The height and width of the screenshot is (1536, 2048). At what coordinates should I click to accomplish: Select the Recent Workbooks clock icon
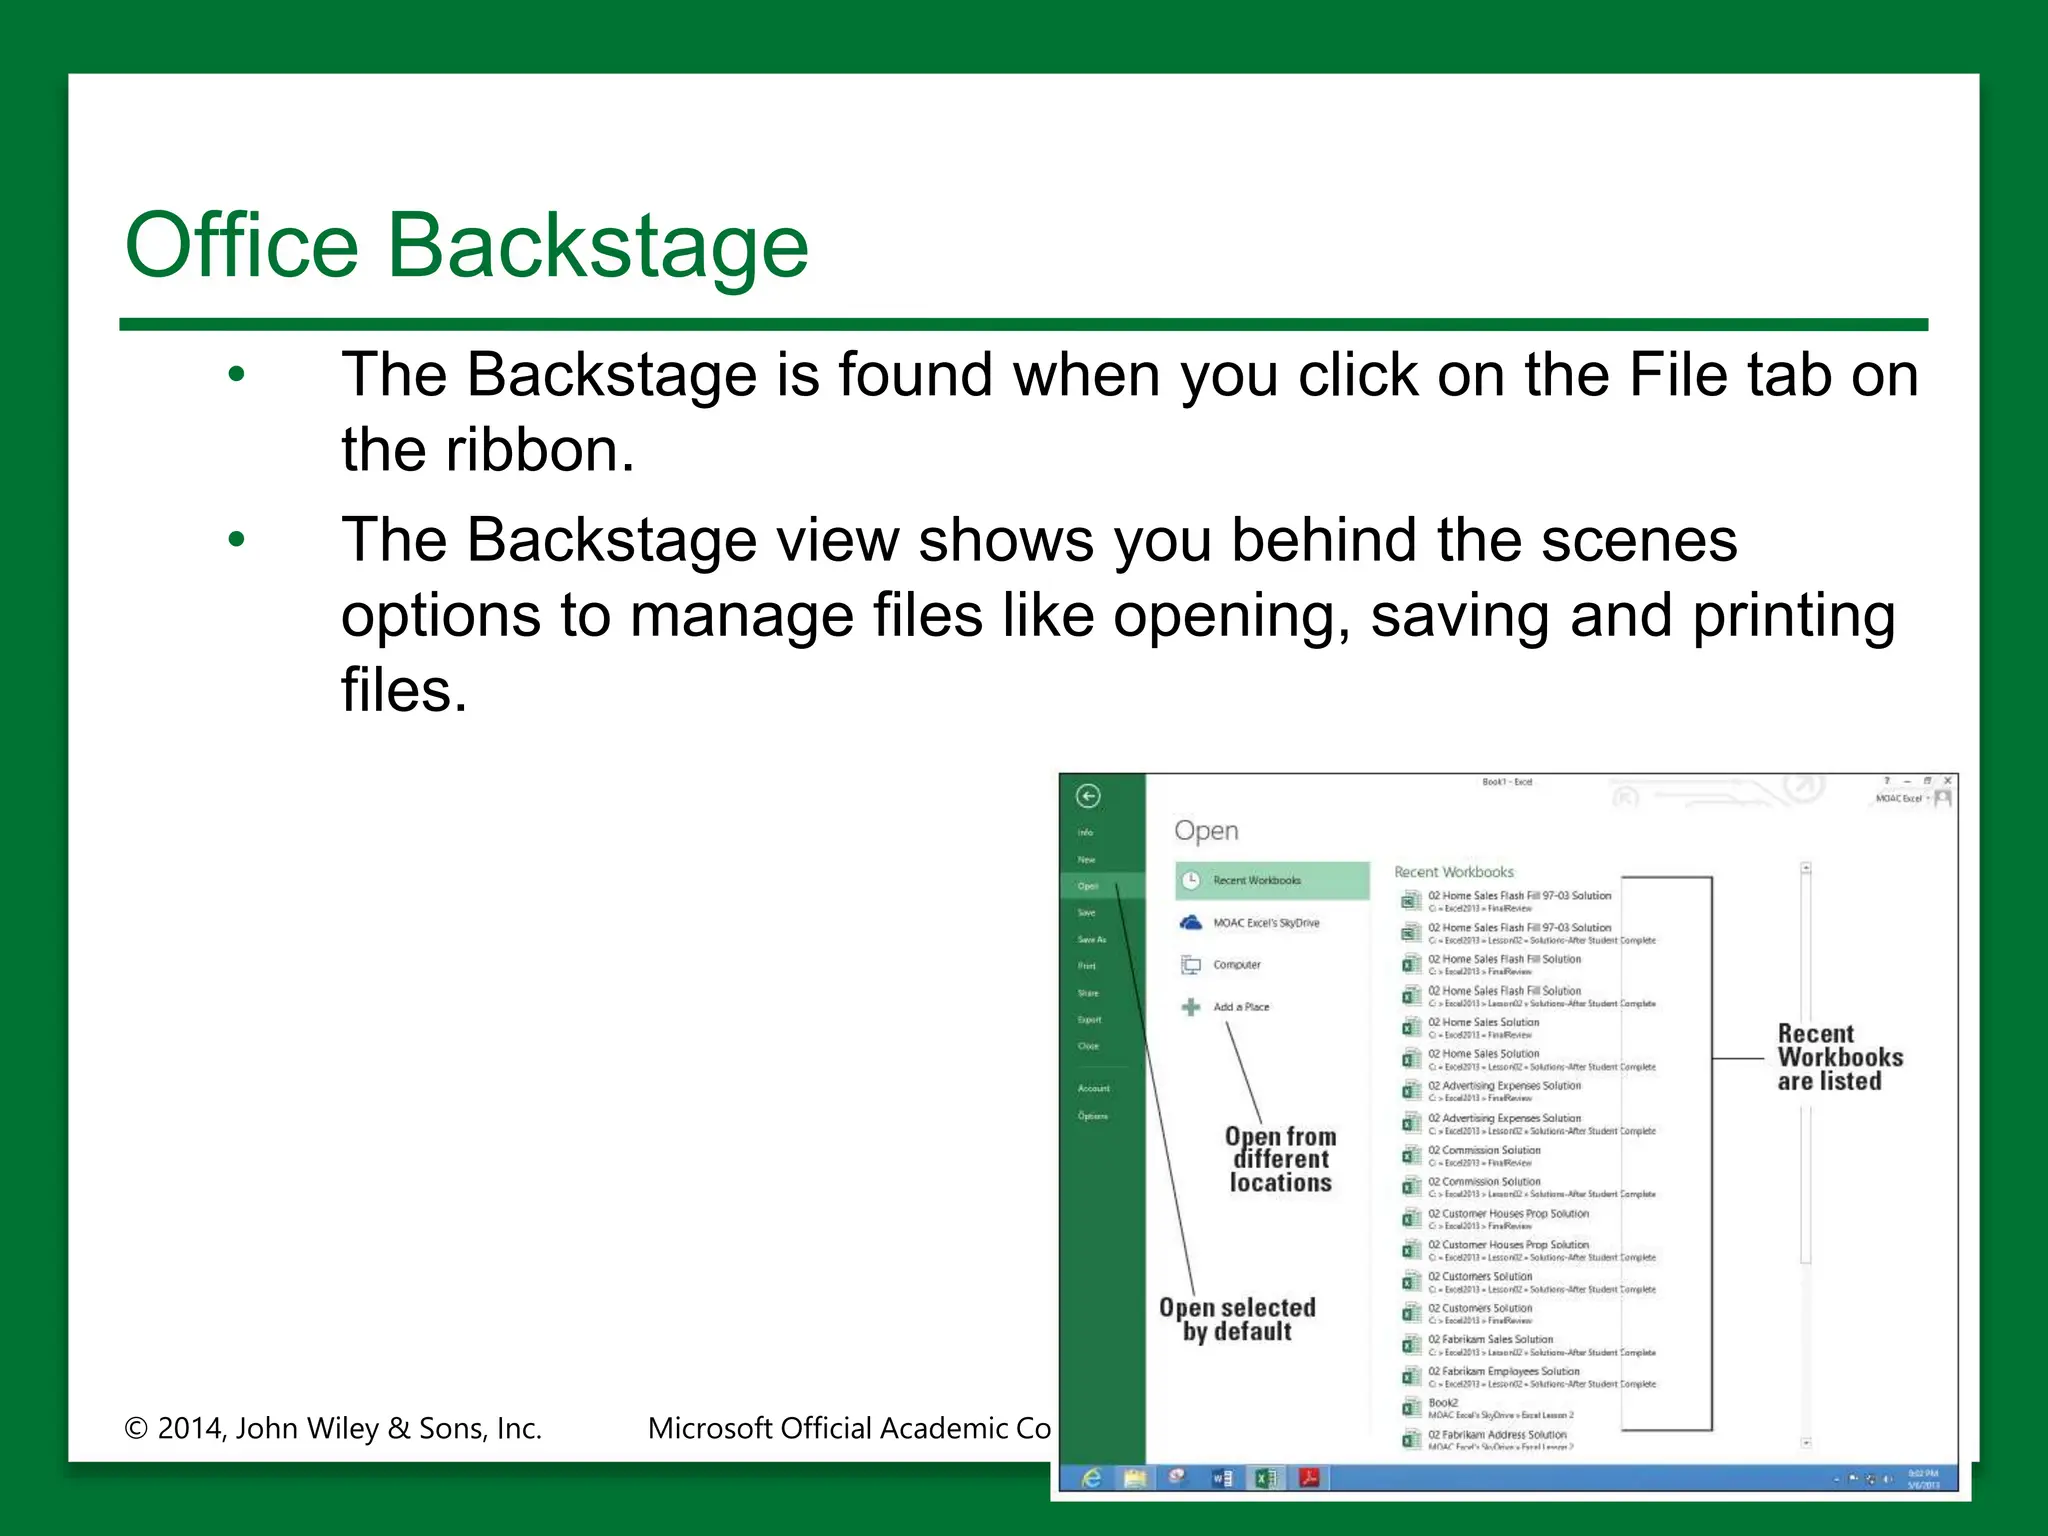pos(1190,880)
